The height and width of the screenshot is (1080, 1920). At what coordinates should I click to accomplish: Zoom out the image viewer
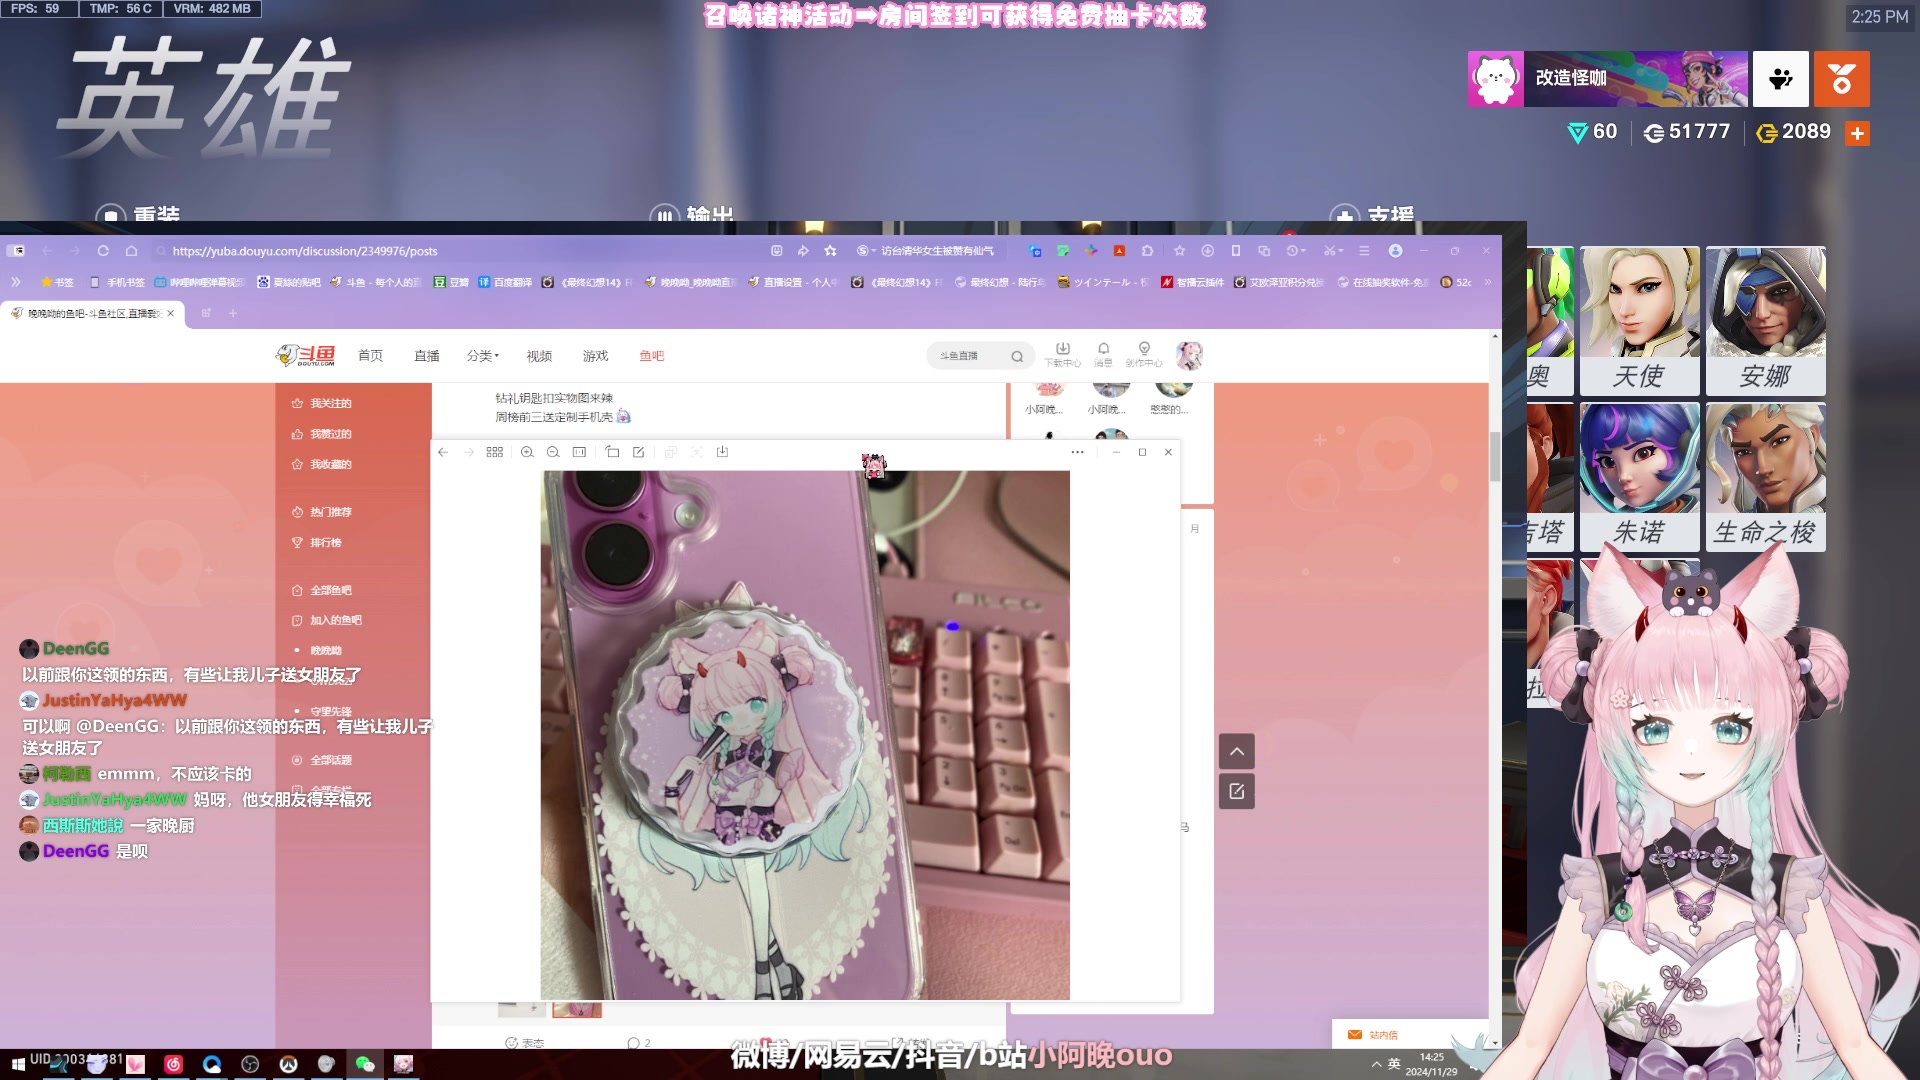click(x=553, y=452)
